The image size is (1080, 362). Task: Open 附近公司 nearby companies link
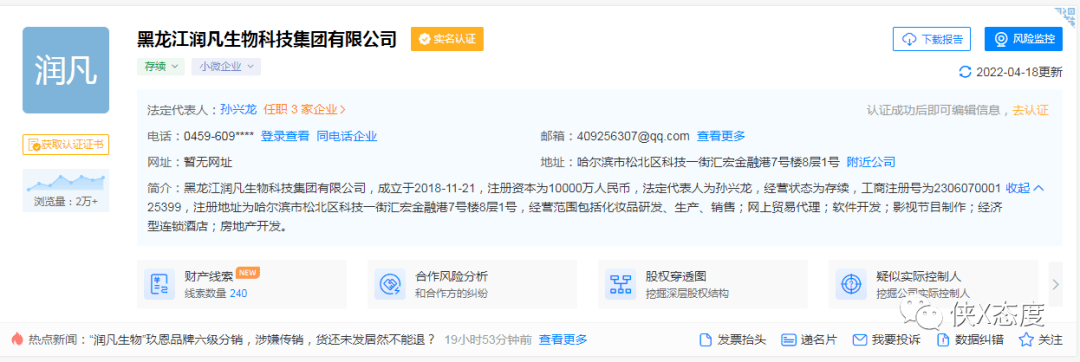pos(871,162)
